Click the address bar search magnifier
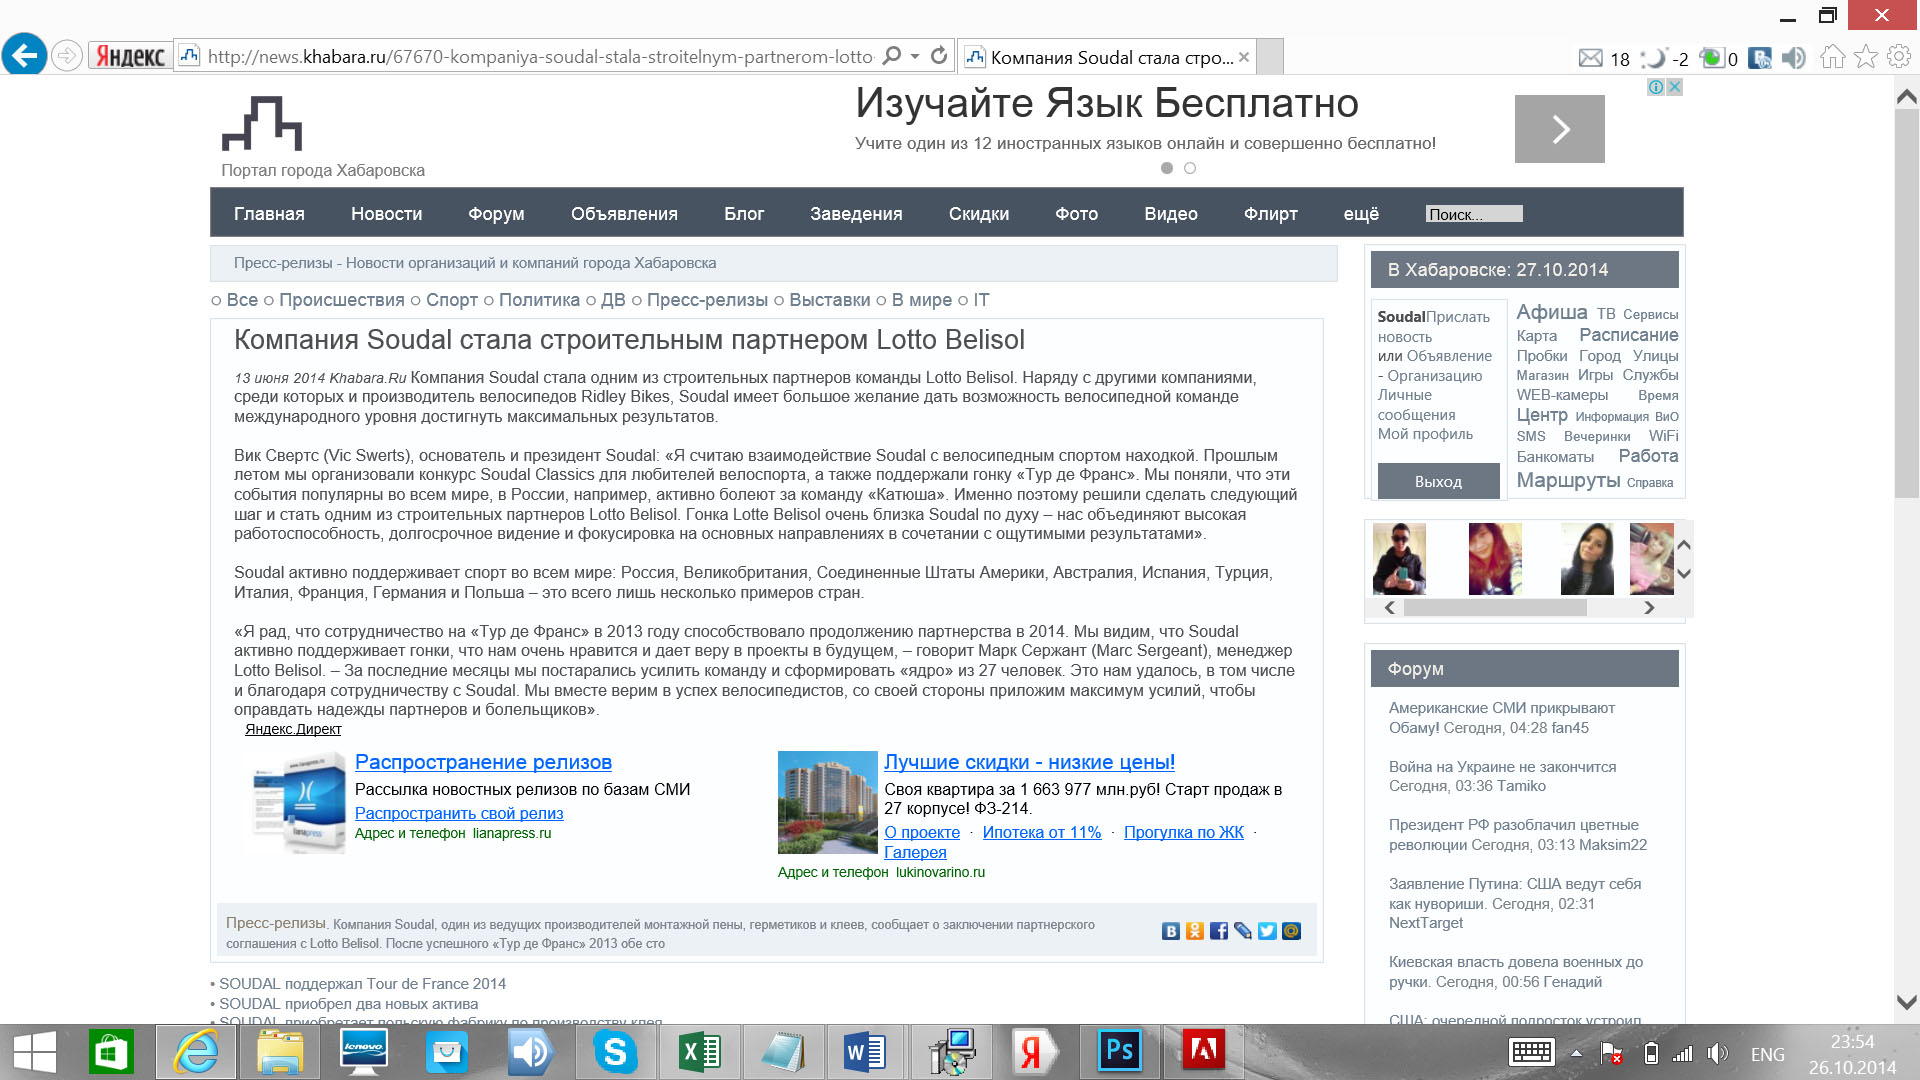Screen dimensions: 1920x1080 892,56
